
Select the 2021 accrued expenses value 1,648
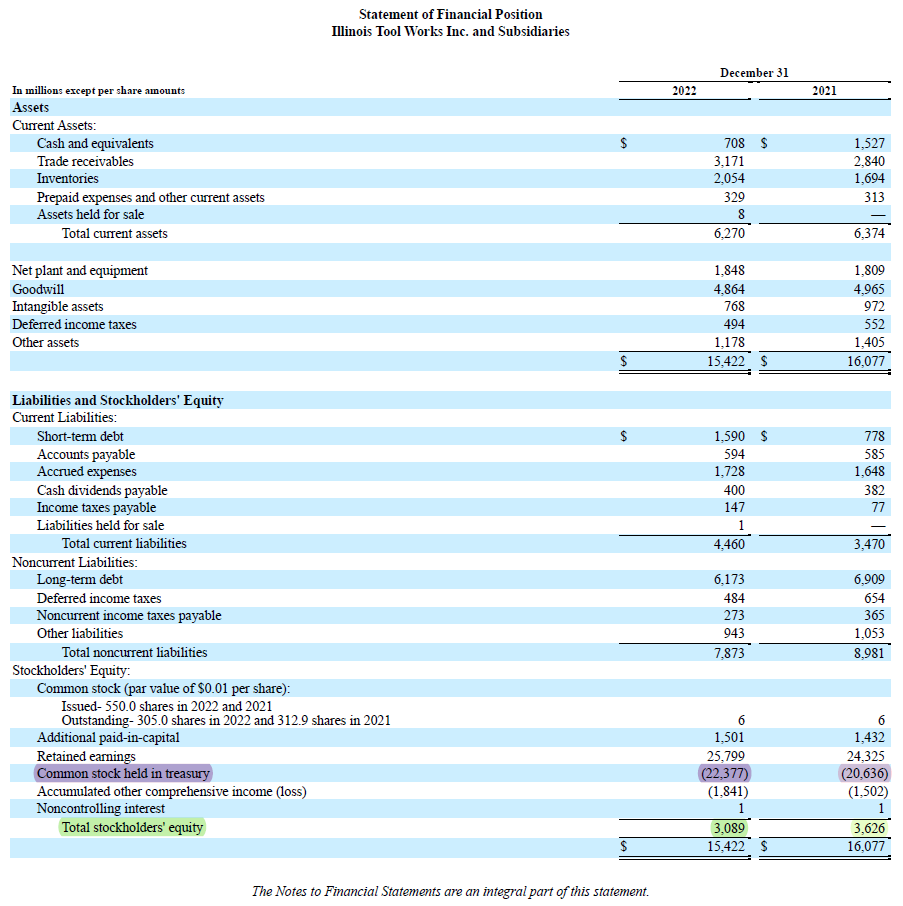(869, 471)
